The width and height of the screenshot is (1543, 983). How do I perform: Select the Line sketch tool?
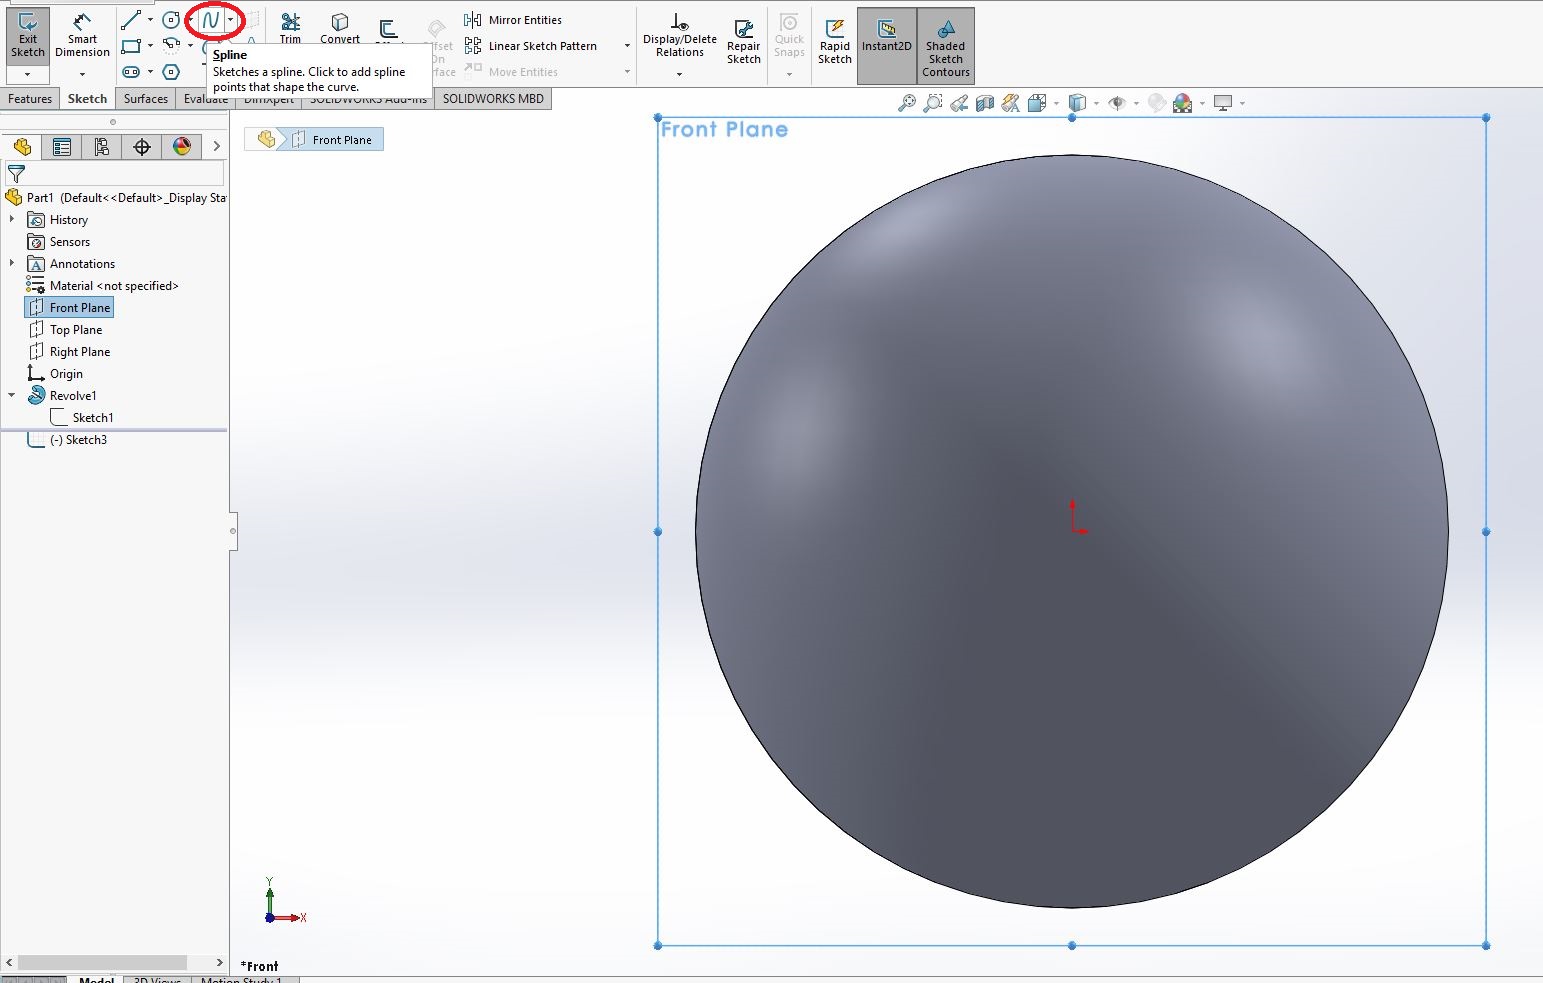point(131,18)
